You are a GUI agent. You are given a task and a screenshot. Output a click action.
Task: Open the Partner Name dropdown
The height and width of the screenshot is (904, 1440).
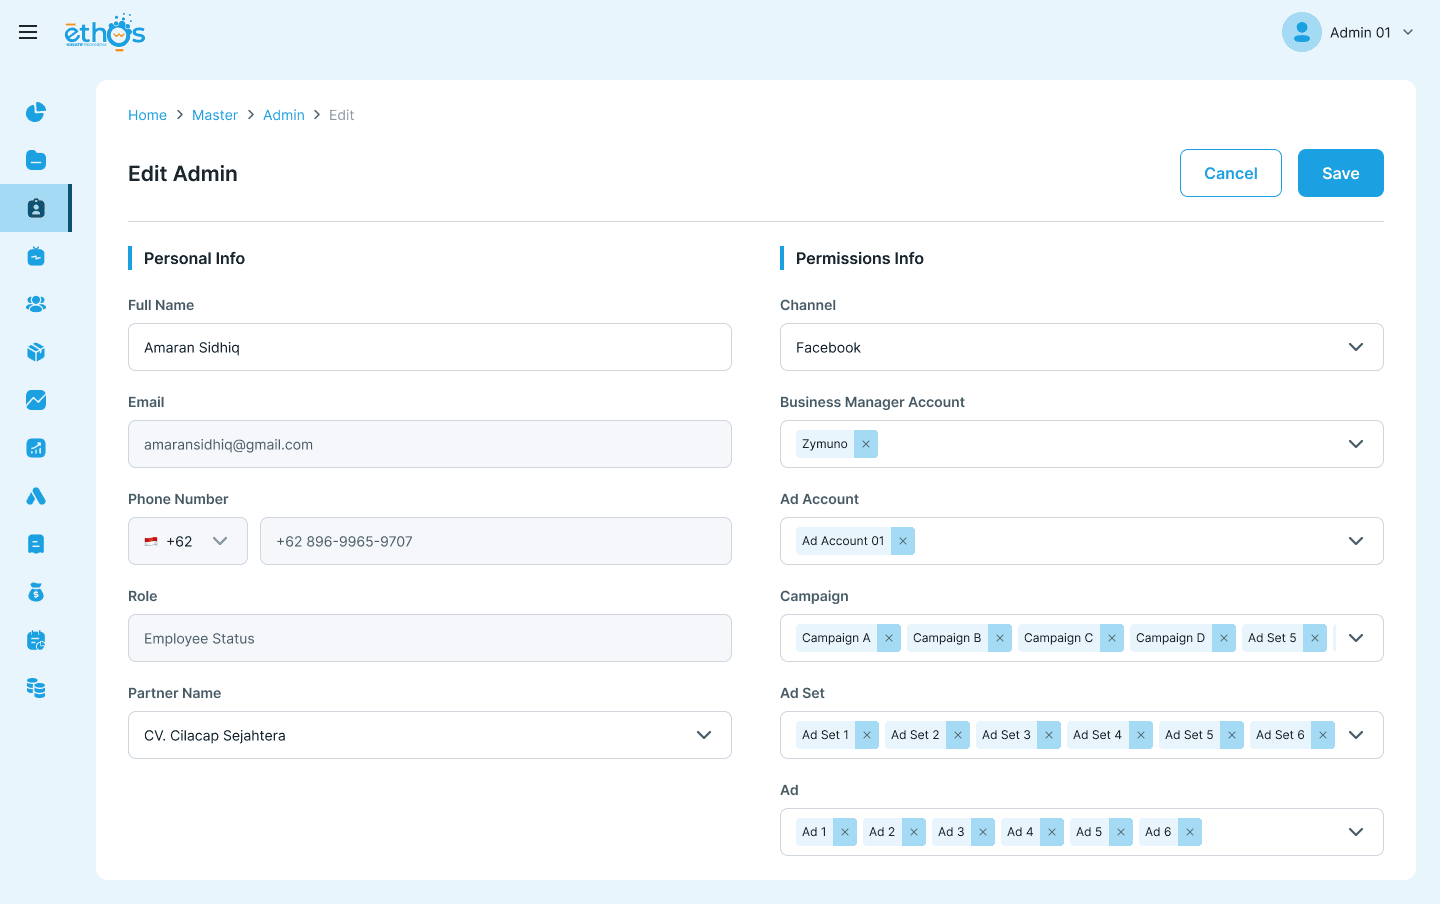click(x=430, y=735)
